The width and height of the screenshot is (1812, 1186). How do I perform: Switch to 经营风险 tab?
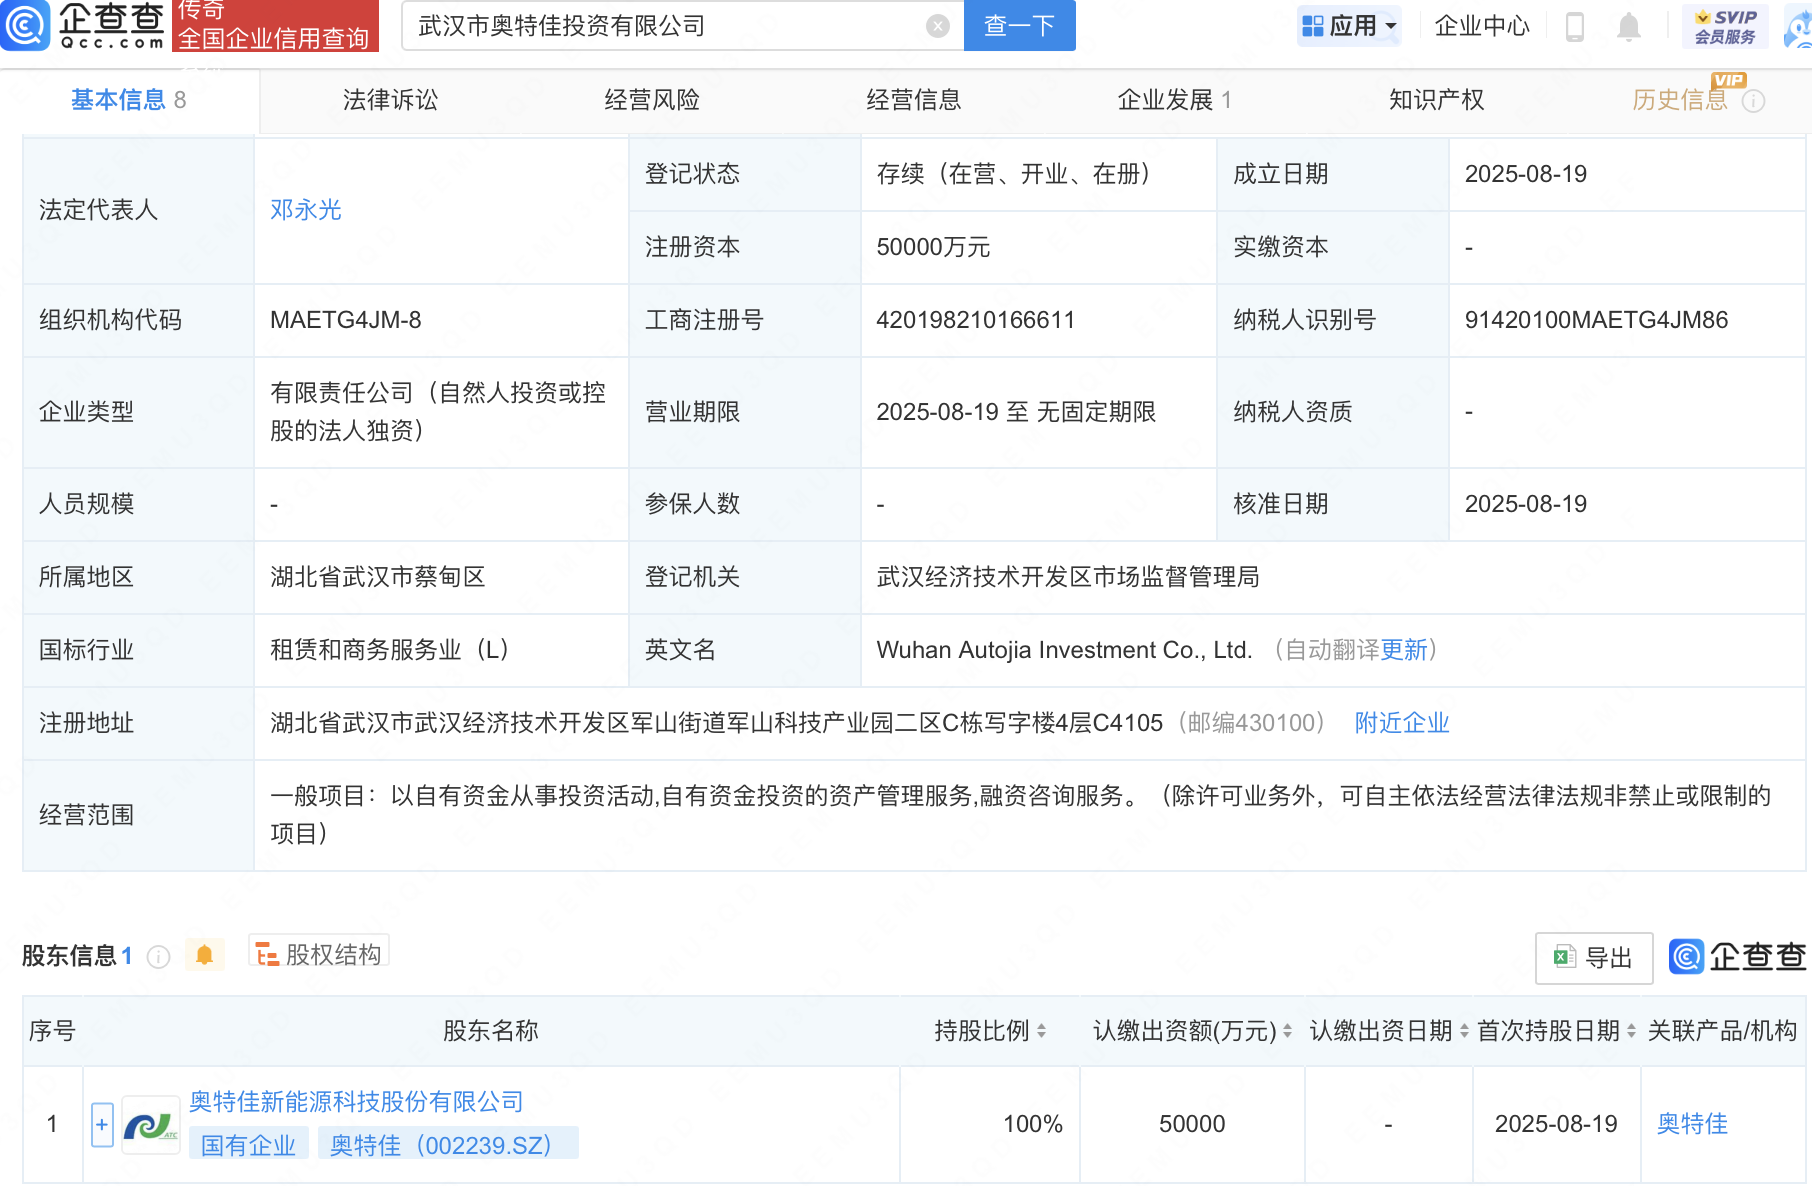point(652,100)
